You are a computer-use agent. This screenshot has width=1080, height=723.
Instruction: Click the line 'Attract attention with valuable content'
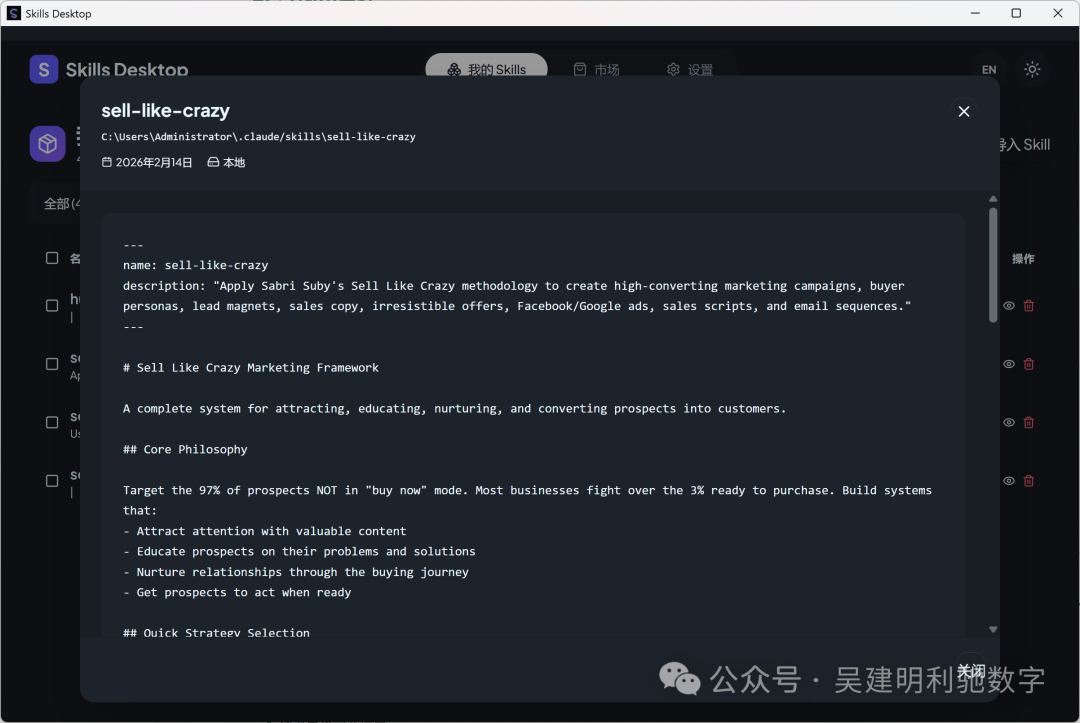(x=271, y=532)
